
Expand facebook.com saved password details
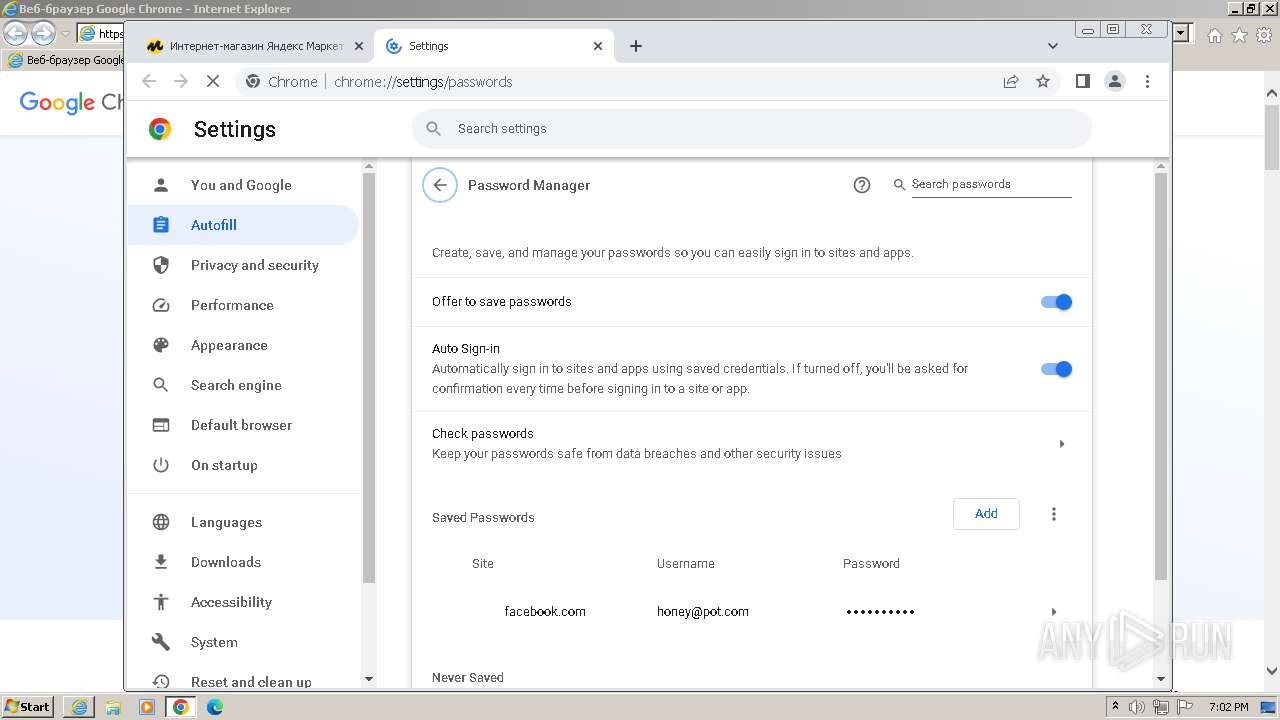[1053, 612]
